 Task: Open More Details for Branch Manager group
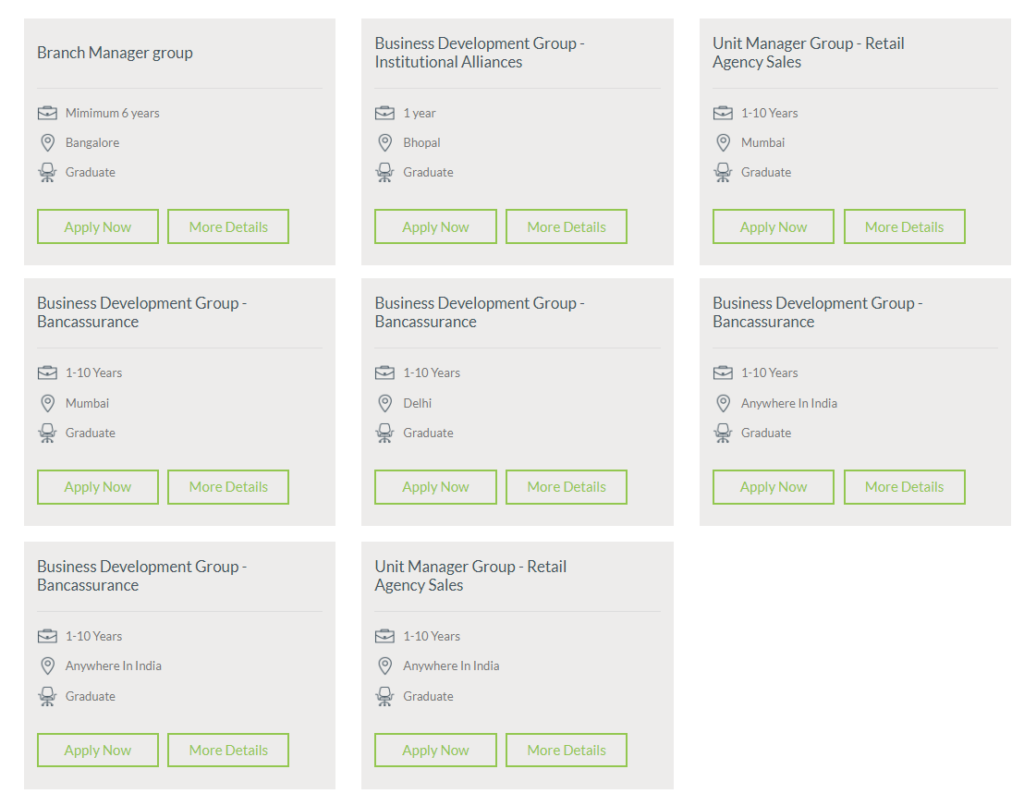pyautogui.click(x=228, y=227)
